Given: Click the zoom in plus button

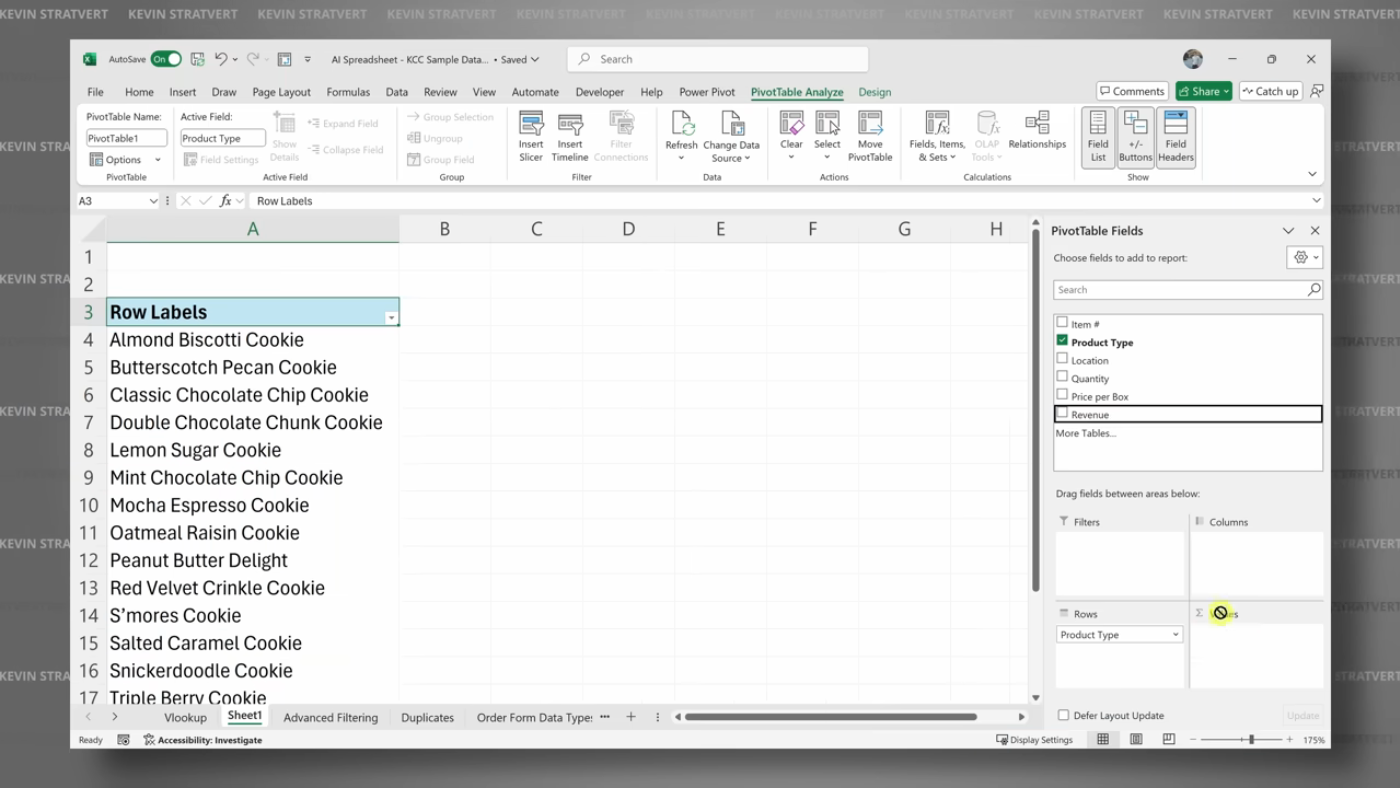Looking at the screenshot, I should 1290,740.
